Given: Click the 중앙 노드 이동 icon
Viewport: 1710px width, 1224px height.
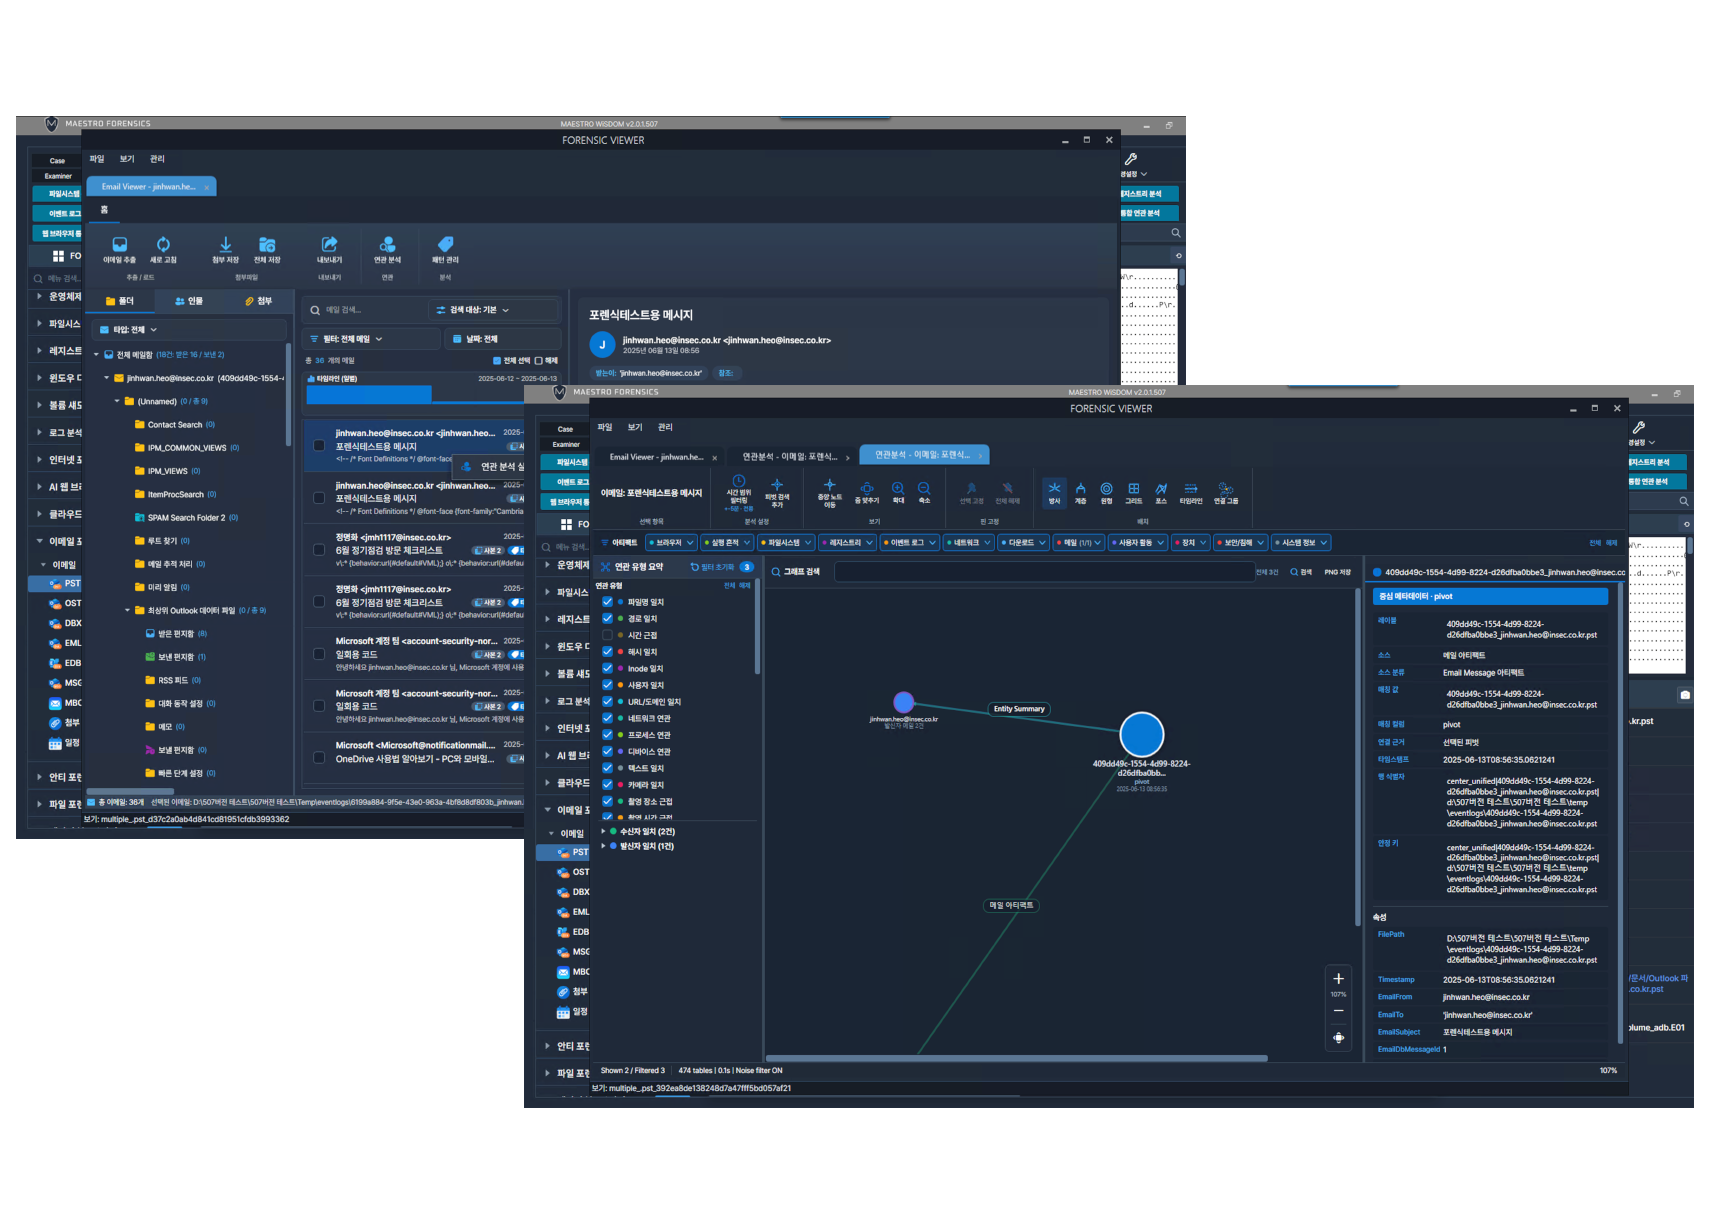Looking at the screenshot, I should tap(829, 485).
